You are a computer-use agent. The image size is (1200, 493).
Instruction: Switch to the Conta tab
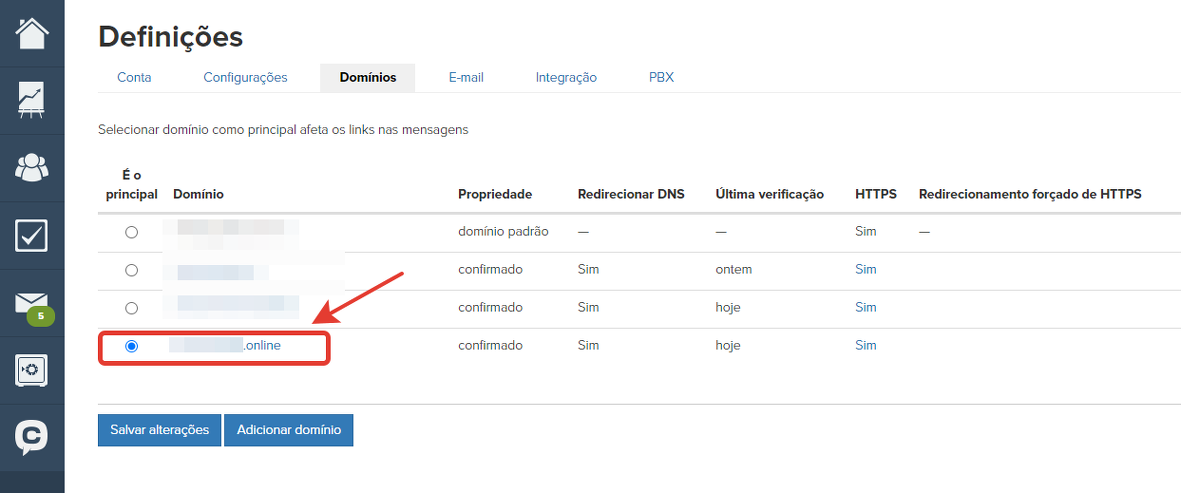134,78
